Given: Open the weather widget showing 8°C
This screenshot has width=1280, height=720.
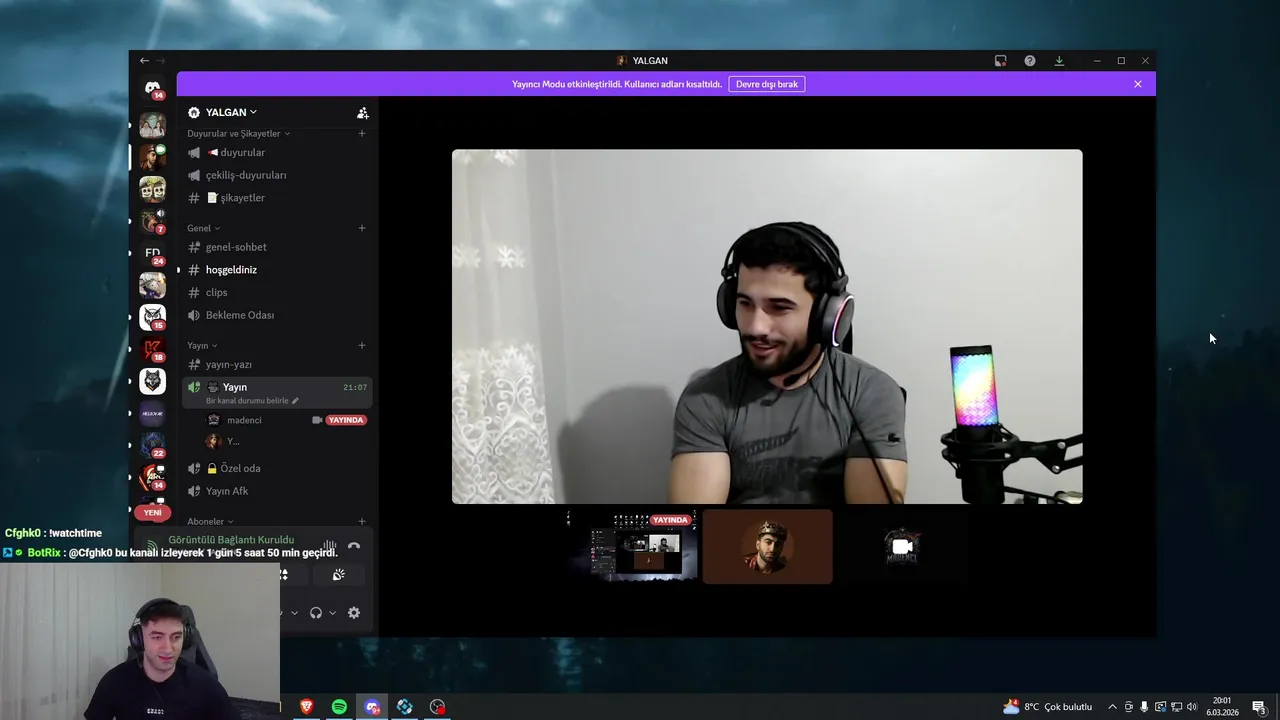Looking at the screenshot, I should pos(1047,707).
